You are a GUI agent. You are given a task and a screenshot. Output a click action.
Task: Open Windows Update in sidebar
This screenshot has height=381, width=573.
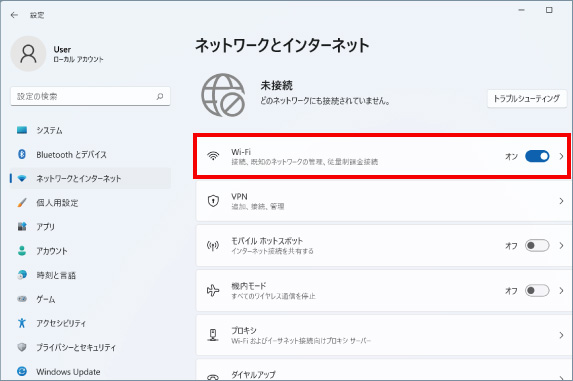coord(91,372)
